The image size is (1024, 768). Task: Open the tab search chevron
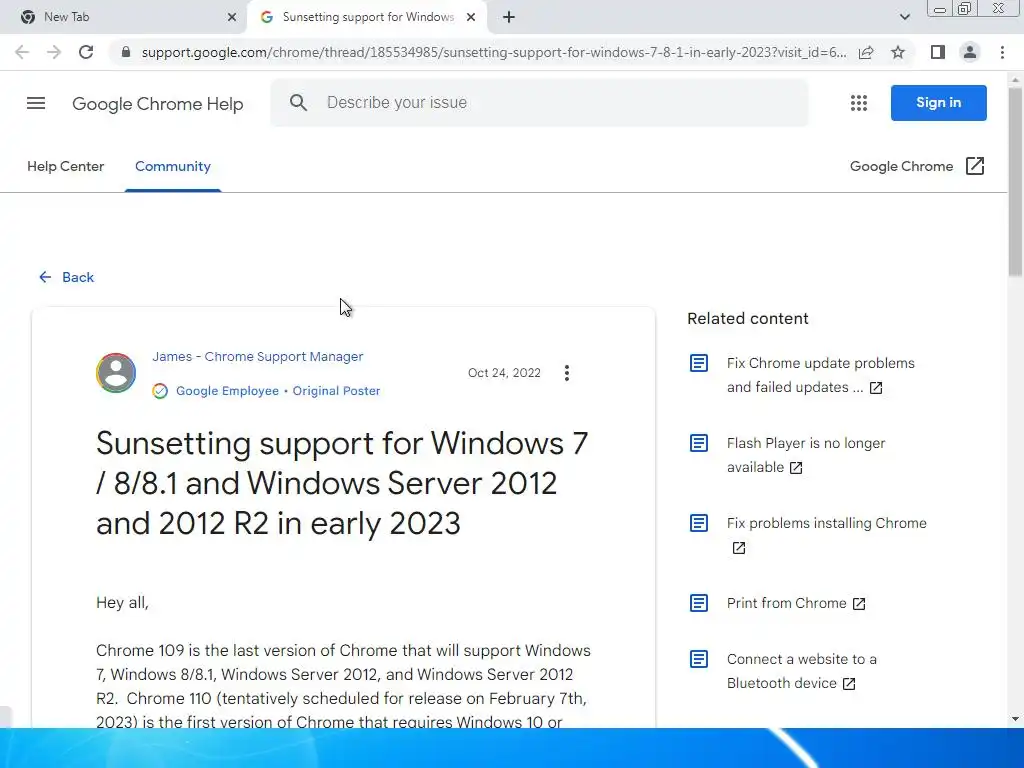pos(904,17)
